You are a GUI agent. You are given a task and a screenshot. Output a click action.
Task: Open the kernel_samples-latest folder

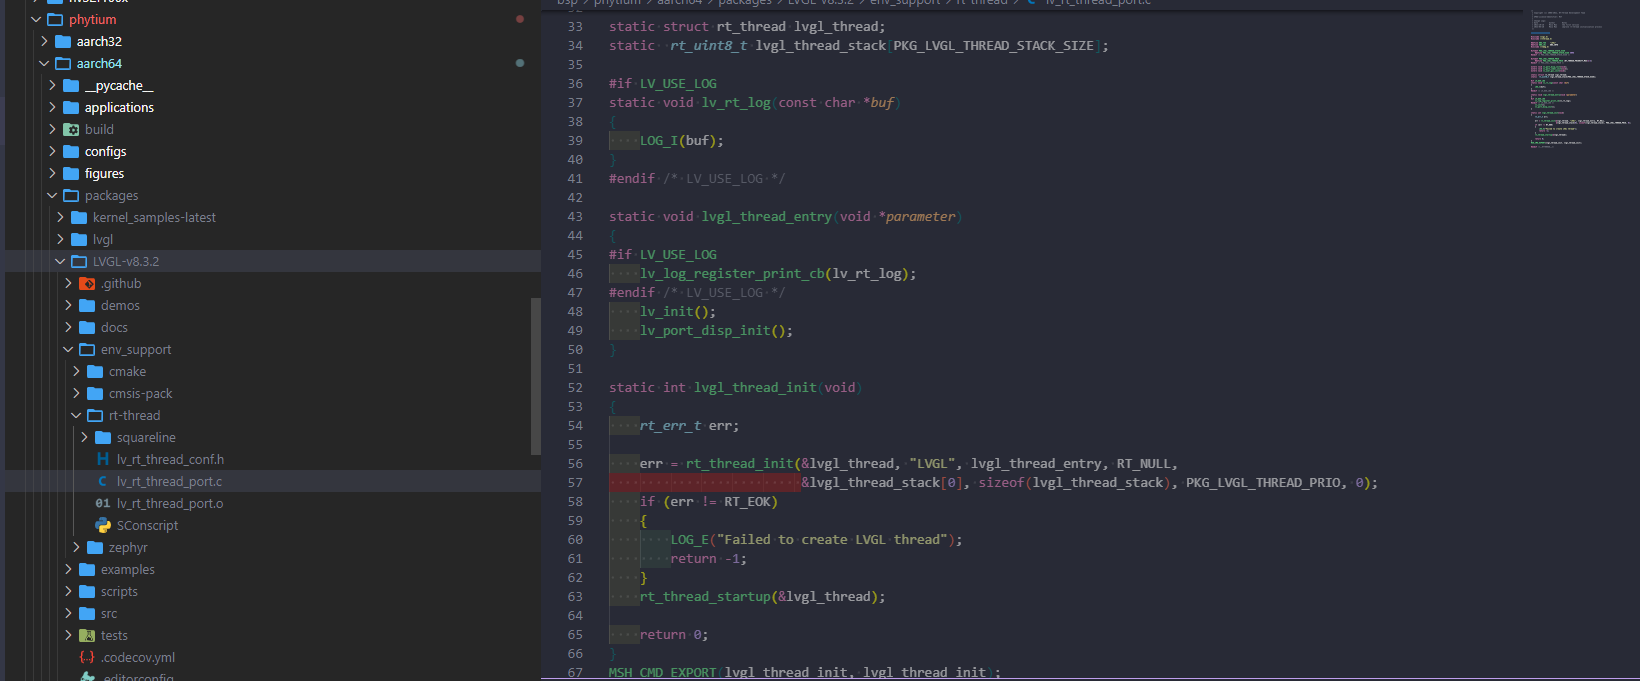(x=154, y=218)
